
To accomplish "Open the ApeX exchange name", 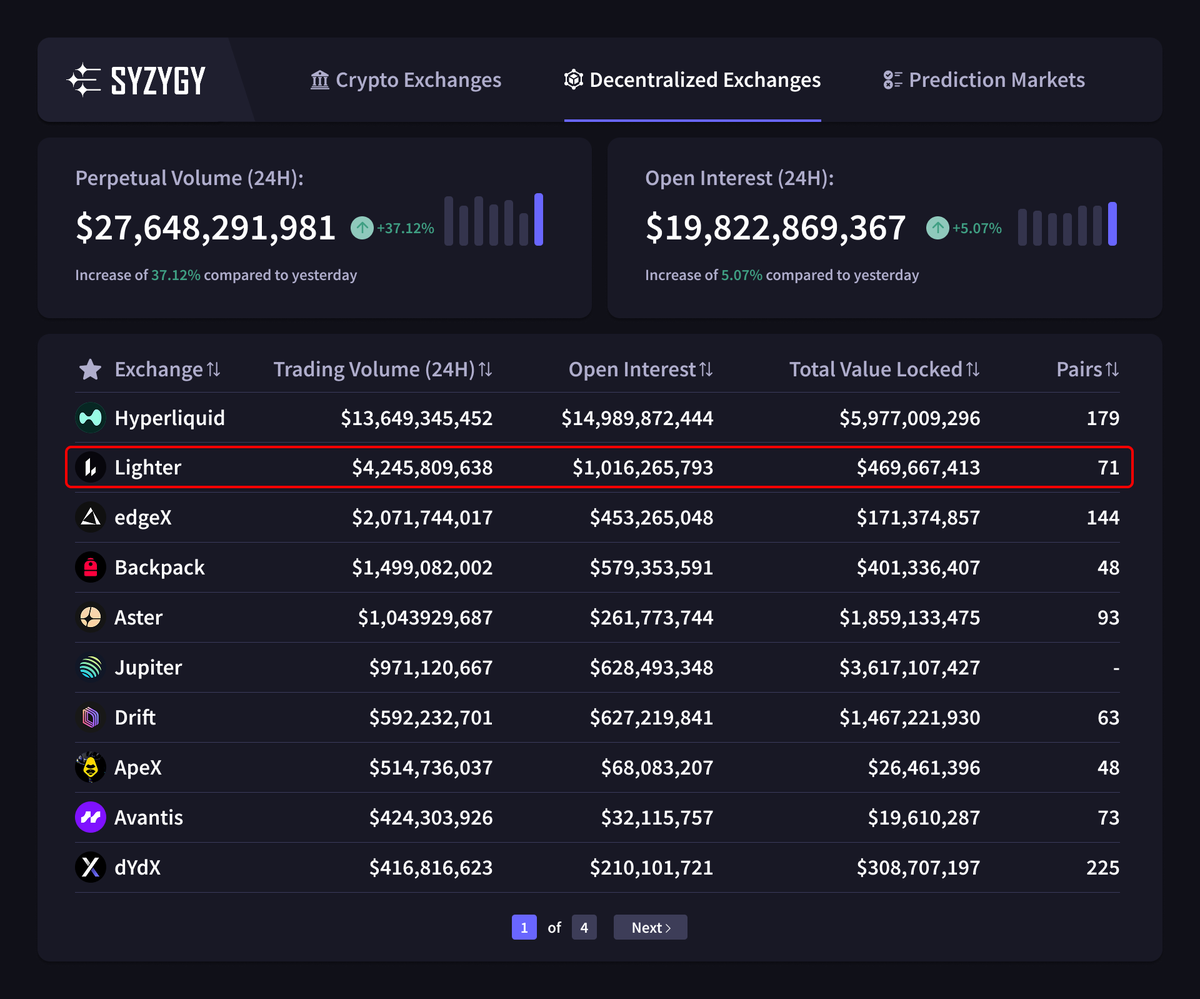I will click(138, 767).
